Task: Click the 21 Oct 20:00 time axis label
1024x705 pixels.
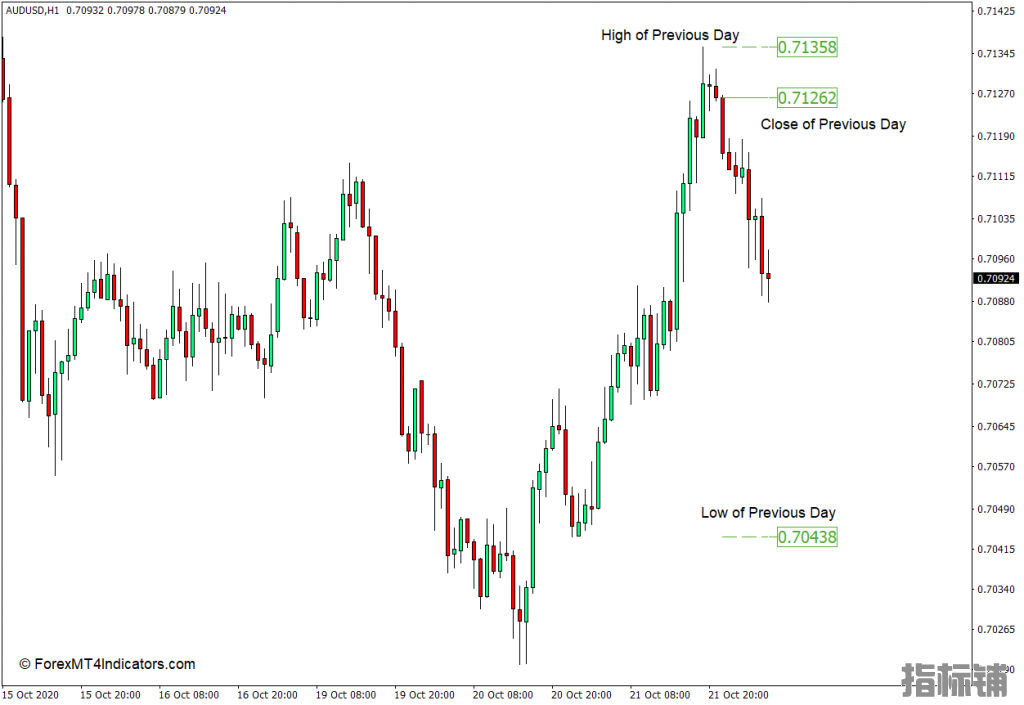Action: click(x=738, y=694)
